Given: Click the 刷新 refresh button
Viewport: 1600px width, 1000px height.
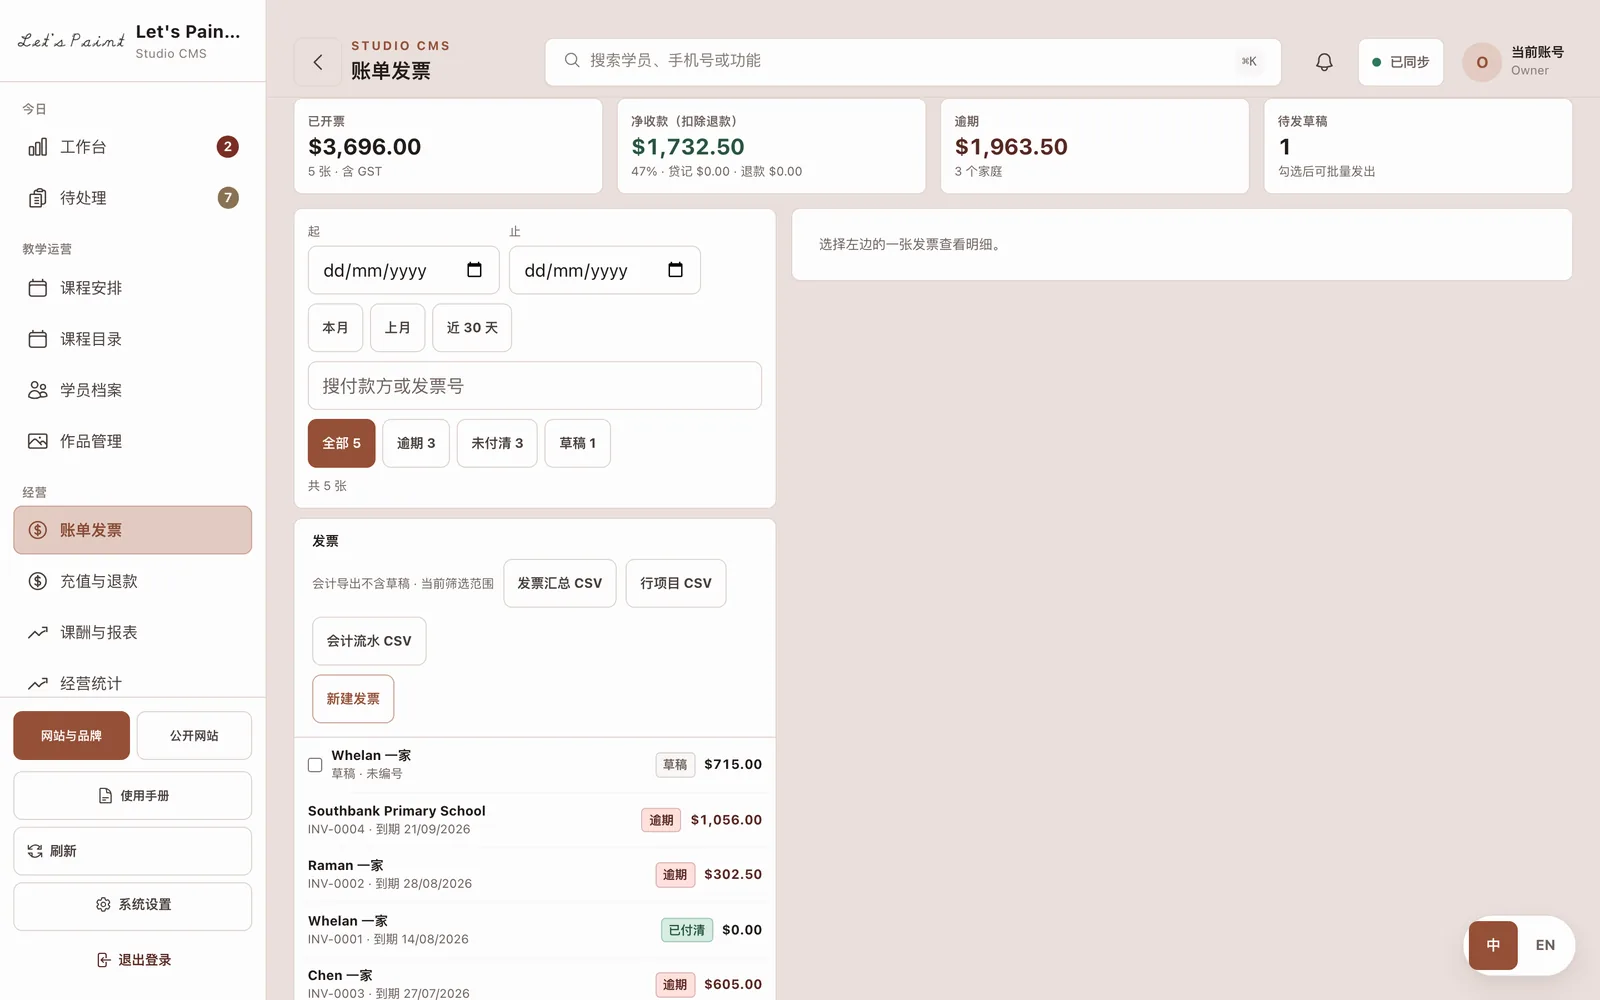Looking at the screenshot, I should tap(133, 851).
